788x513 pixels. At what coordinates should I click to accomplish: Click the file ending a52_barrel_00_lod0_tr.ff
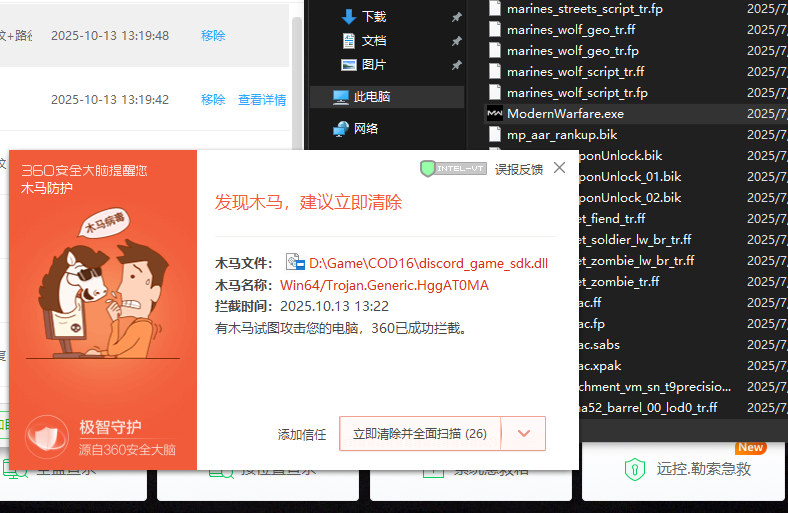[x=648, y=407]
